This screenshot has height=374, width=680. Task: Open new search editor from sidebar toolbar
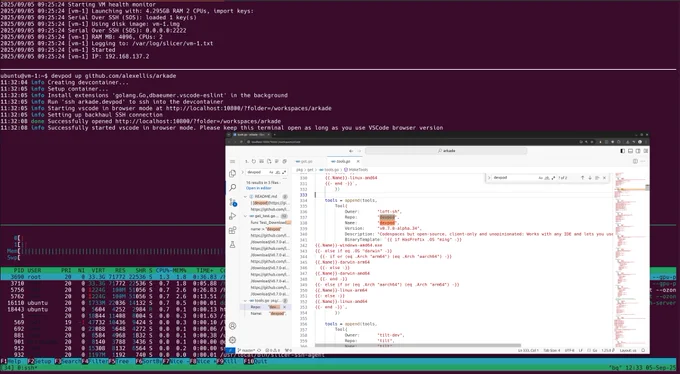click(x=269, y=161)
